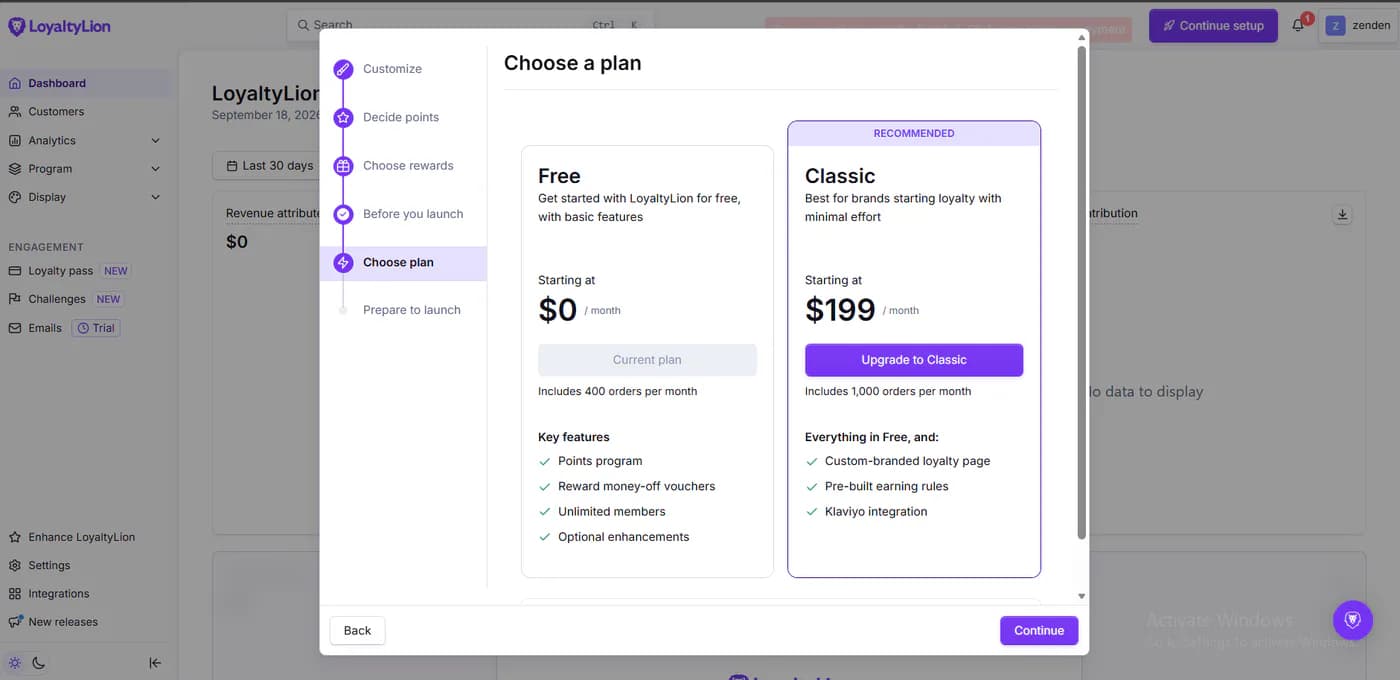Open the Settings page link
This screenshot has width=1400, height=680.
pos(49,565)
